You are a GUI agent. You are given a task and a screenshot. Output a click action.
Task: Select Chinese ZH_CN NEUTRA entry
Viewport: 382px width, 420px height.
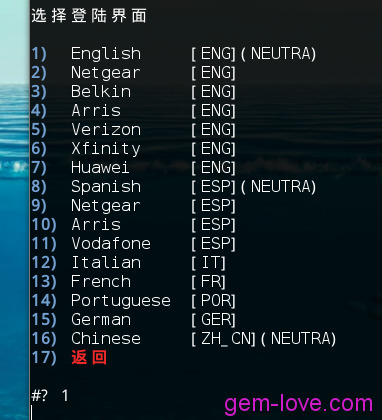point(183,338)
